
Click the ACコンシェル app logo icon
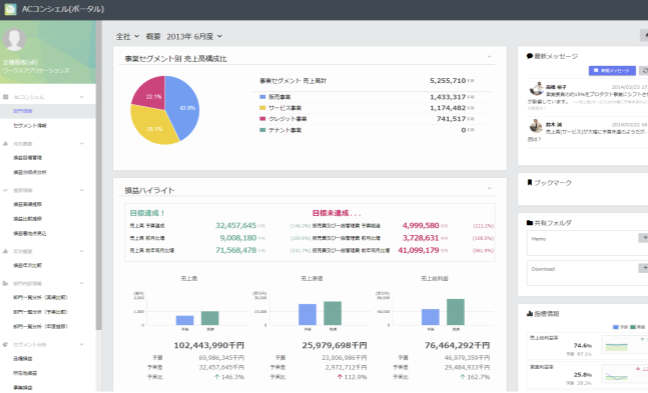pos(10,9)
